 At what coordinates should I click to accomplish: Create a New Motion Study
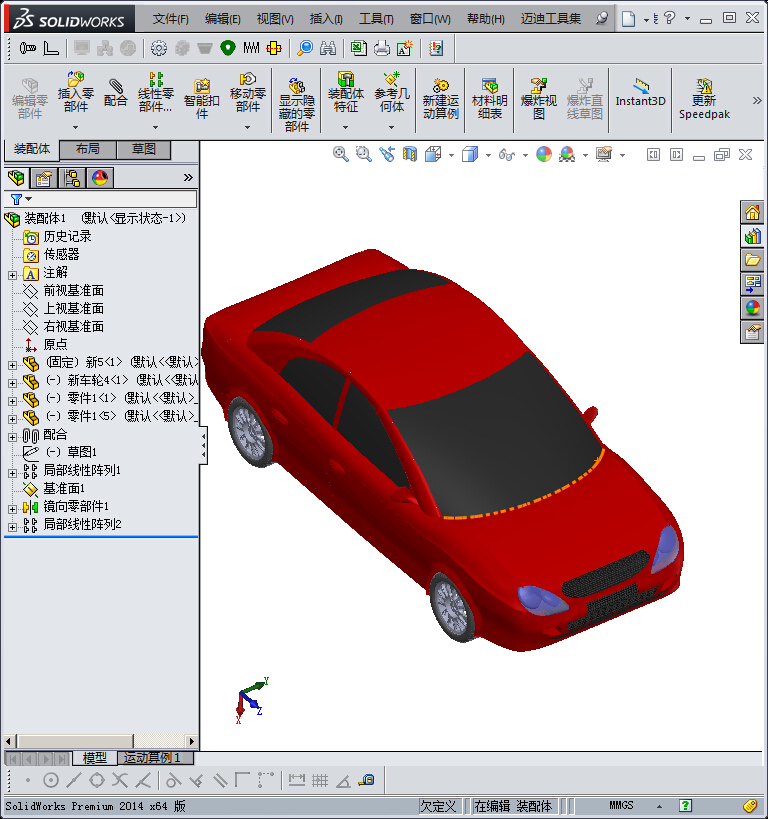click(x=440, y=99)
